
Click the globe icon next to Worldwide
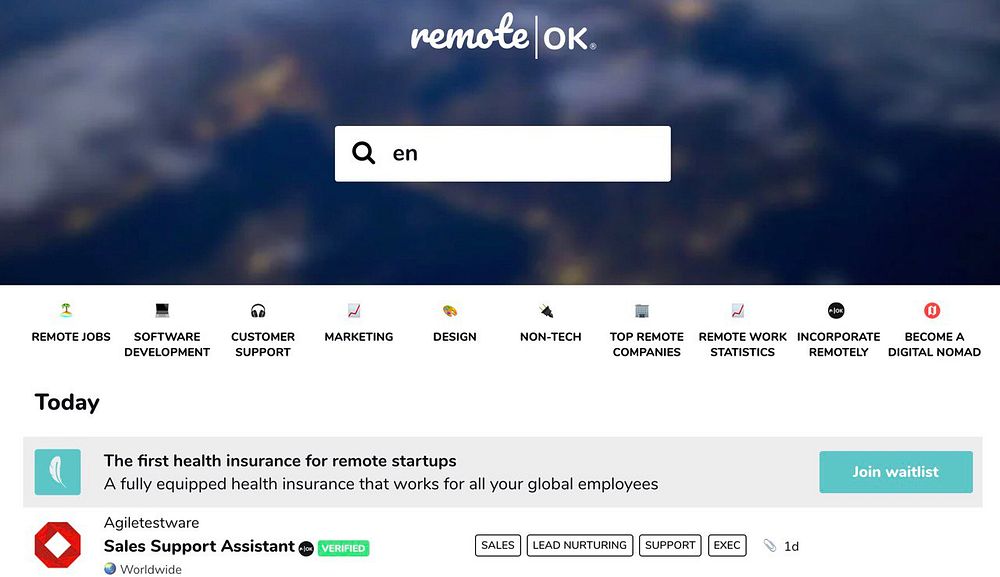(x=110, y=569)
